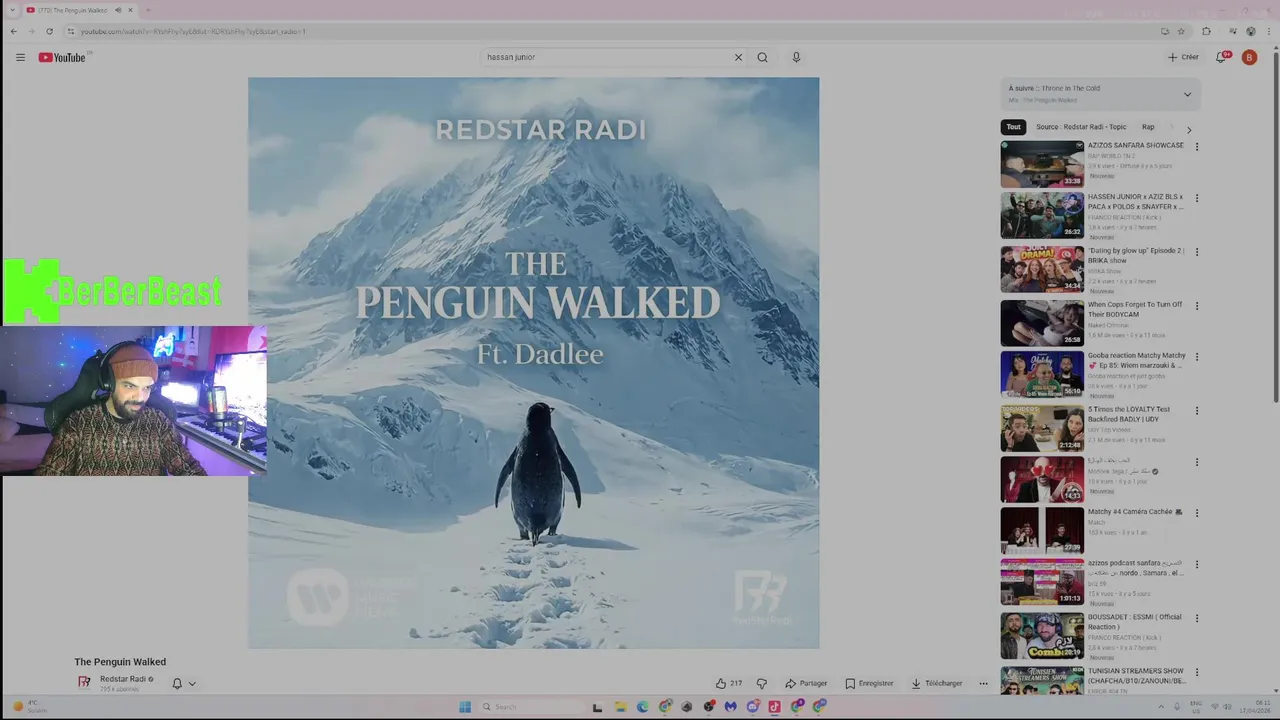The width and height of the screenshot is (1280, 720).
Task: Go to YouTube home via logo
Action: tap(62, 57)
